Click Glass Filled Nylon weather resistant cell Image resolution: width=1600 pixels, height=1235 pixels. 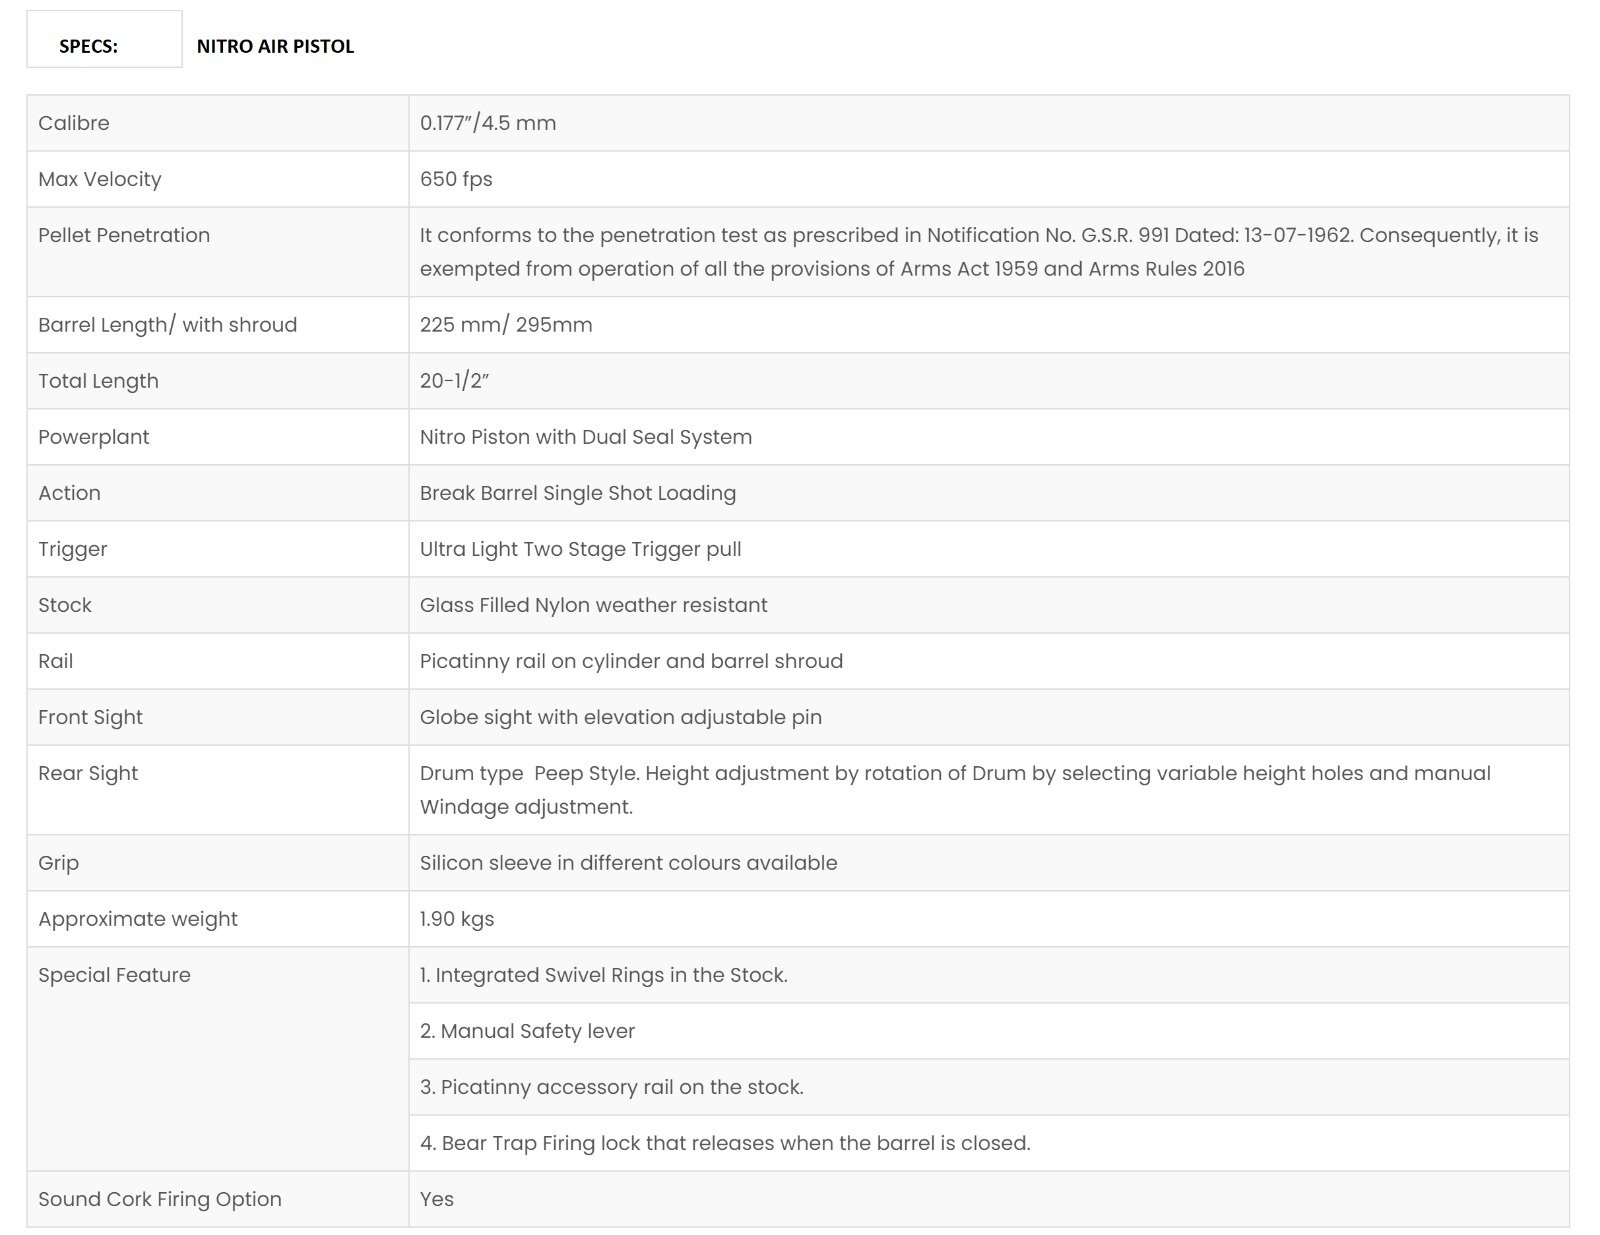pos(594,605)
